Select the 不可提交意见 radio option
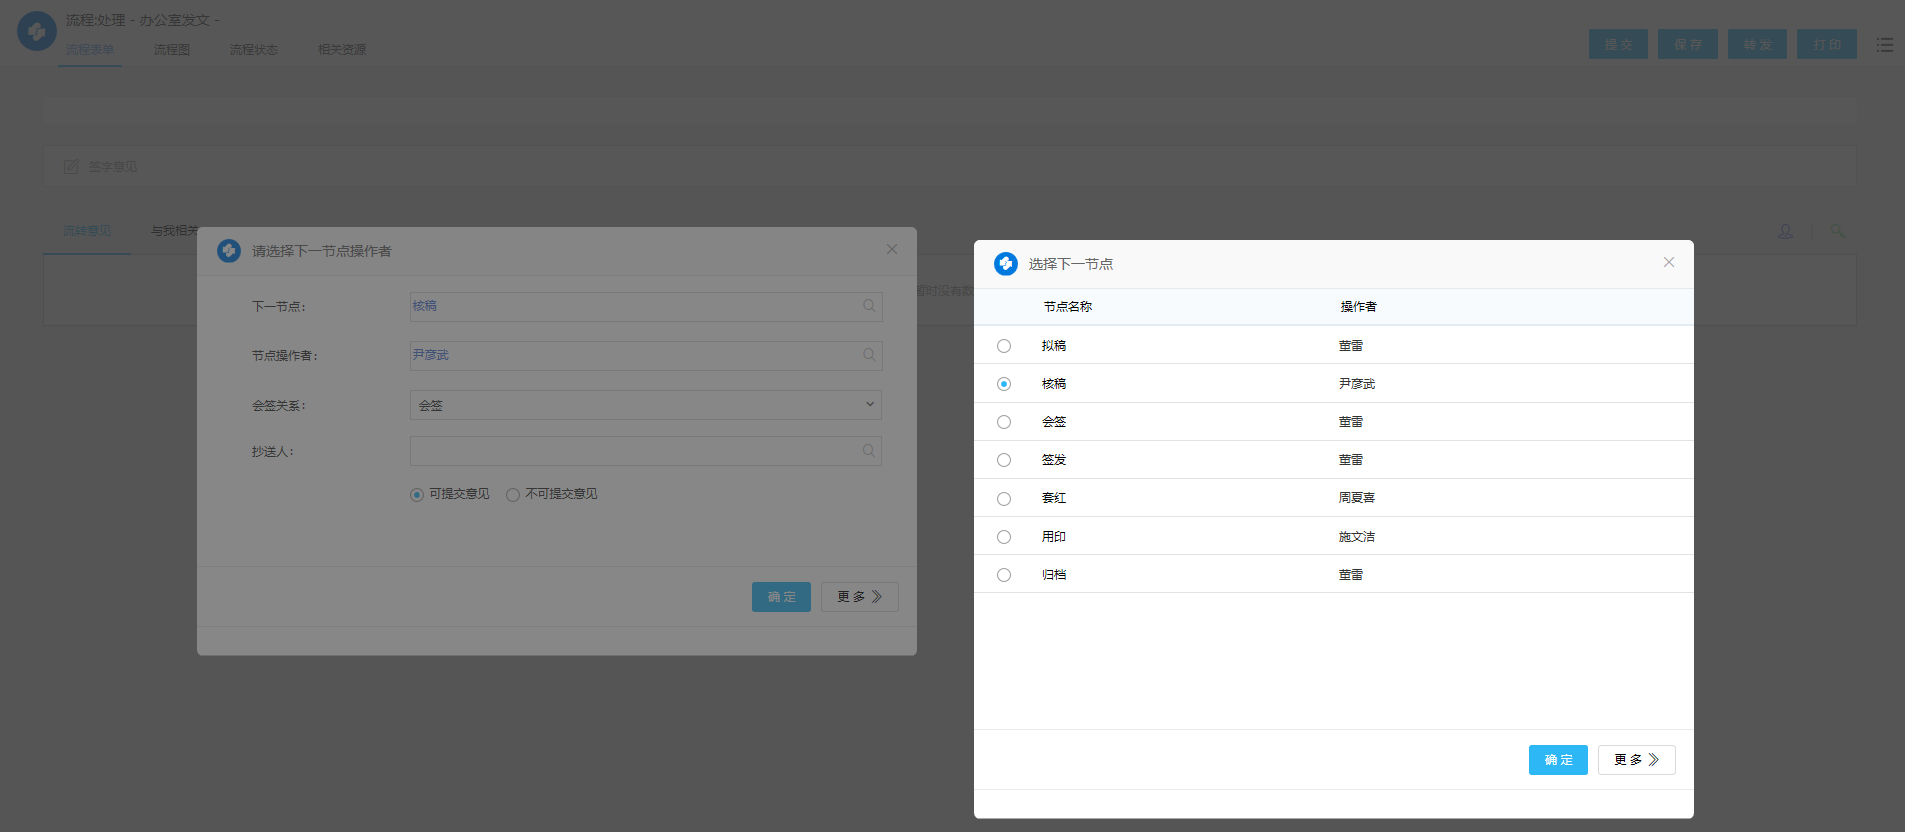Viewport: 1905px width, 832px height. [x=513, y=495]
